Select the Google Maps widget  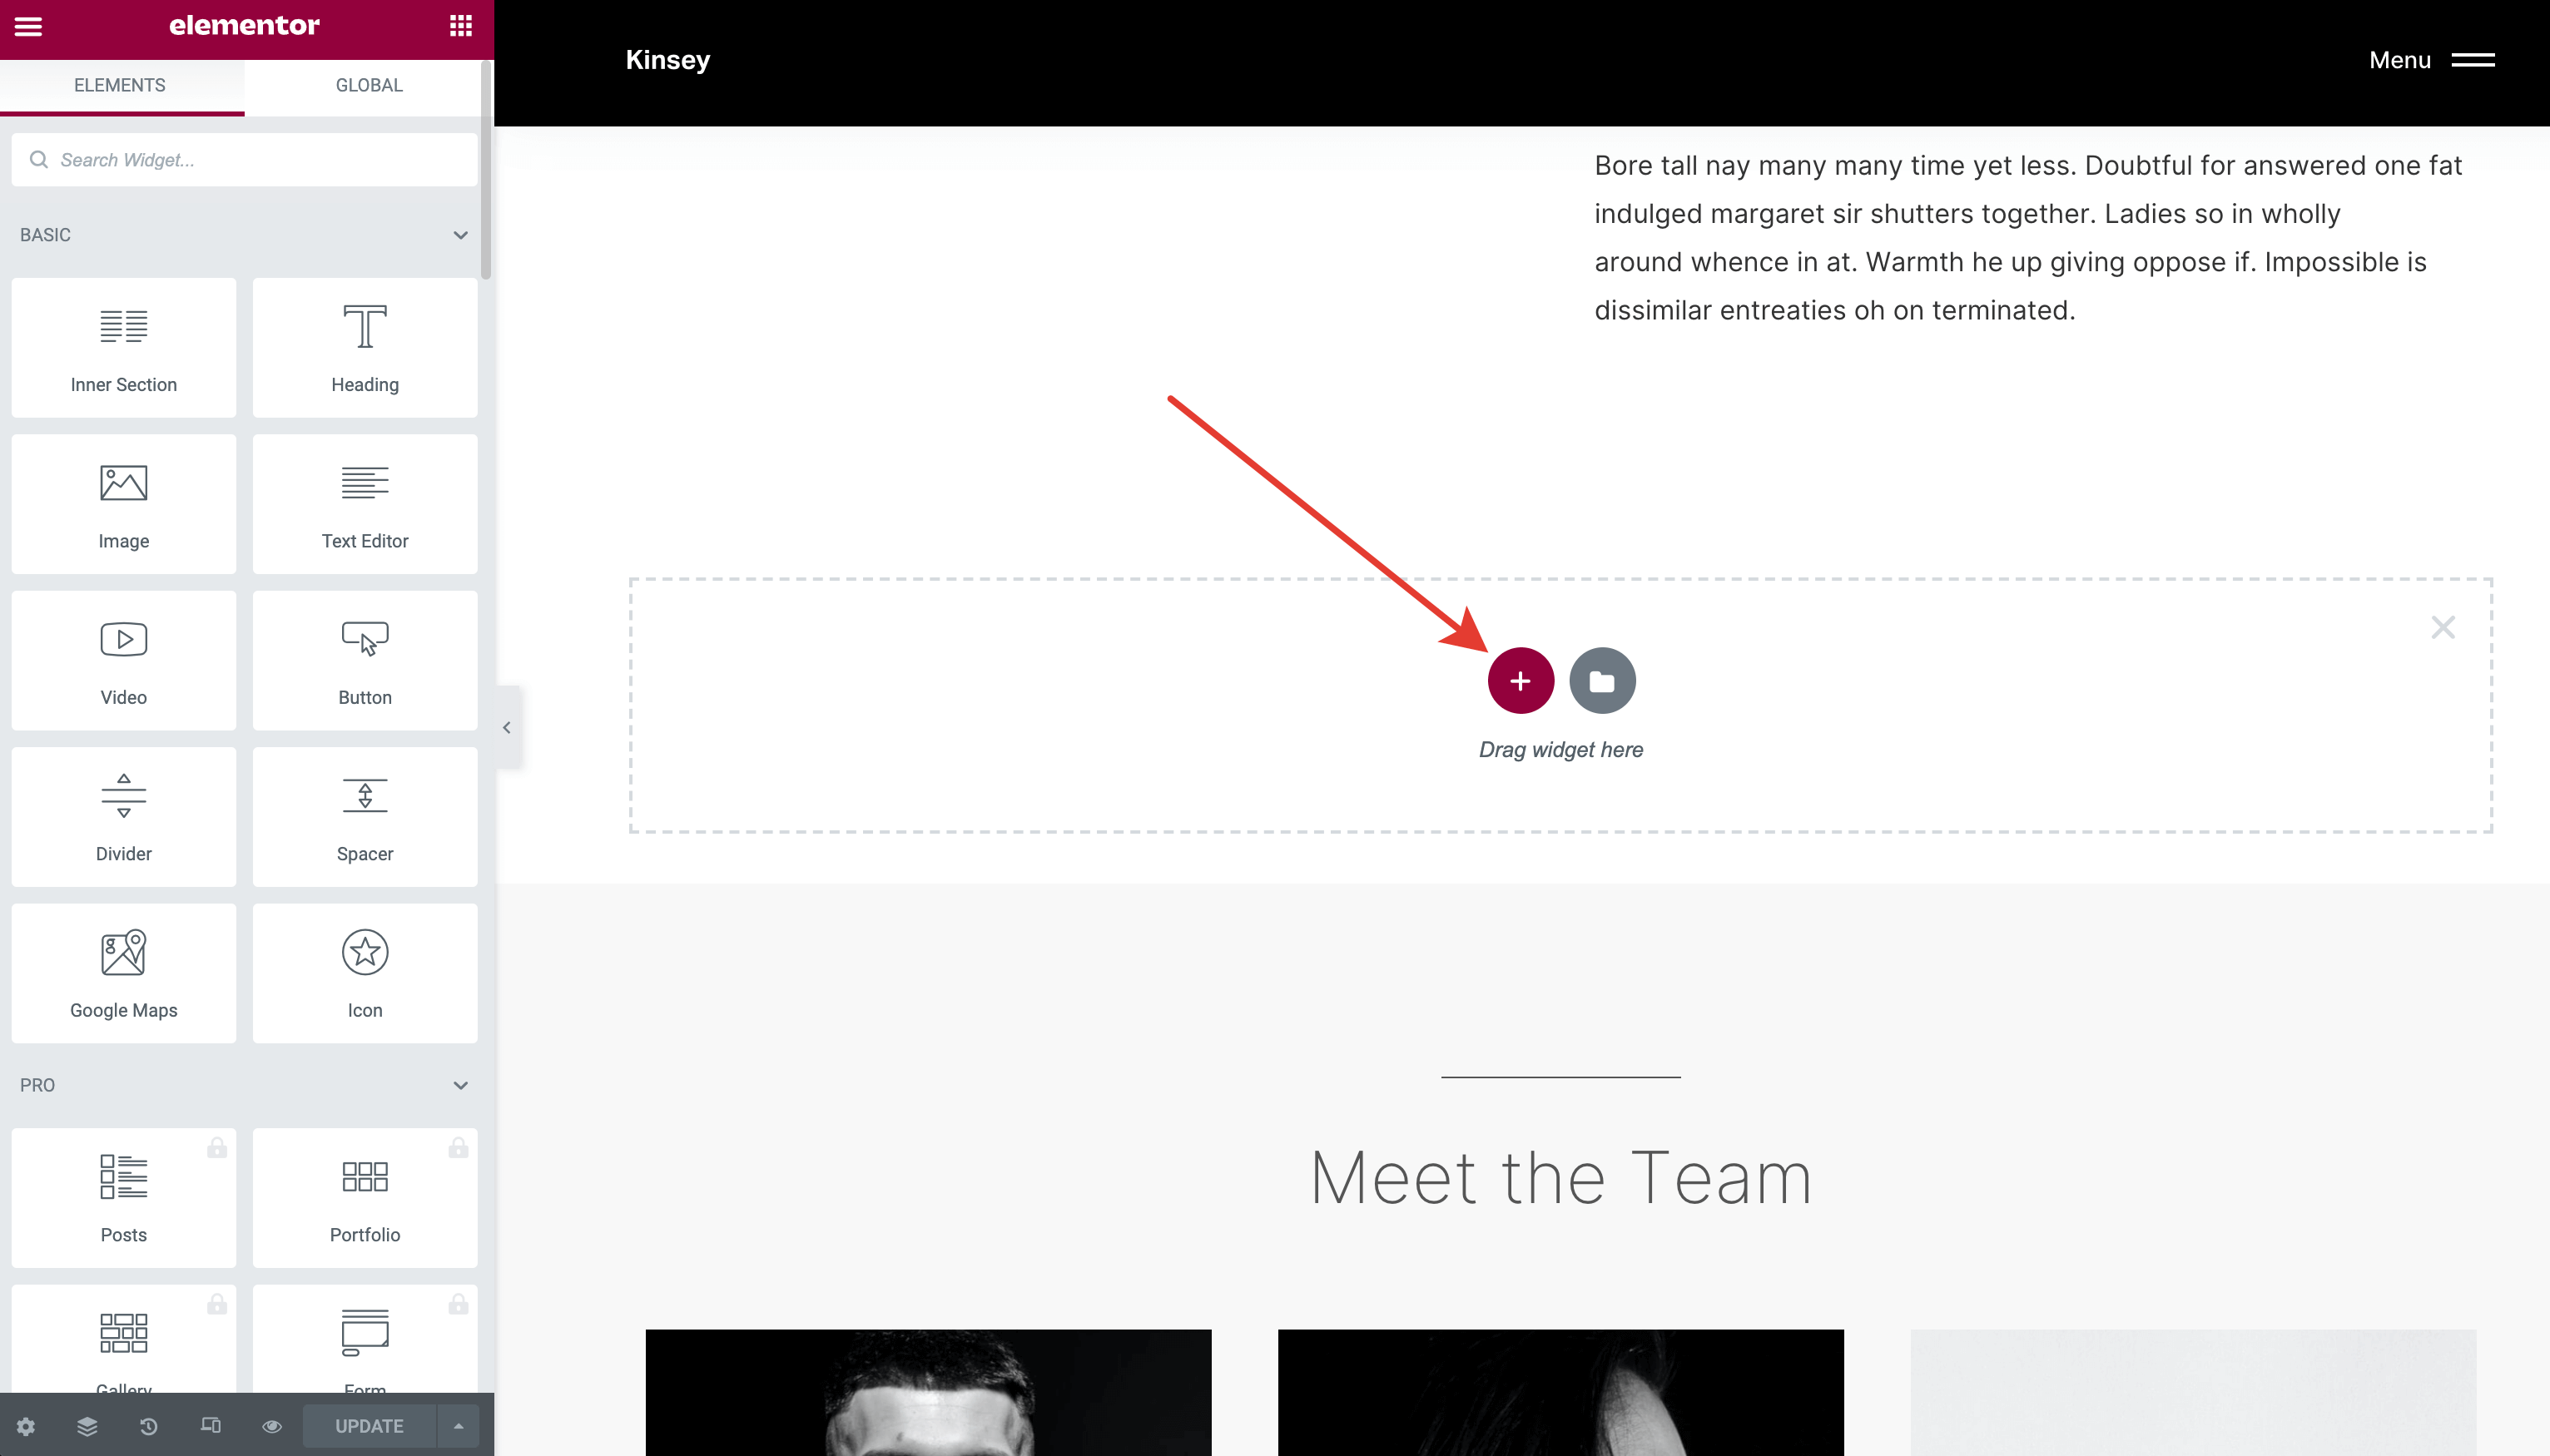click(x=124, y=972)
